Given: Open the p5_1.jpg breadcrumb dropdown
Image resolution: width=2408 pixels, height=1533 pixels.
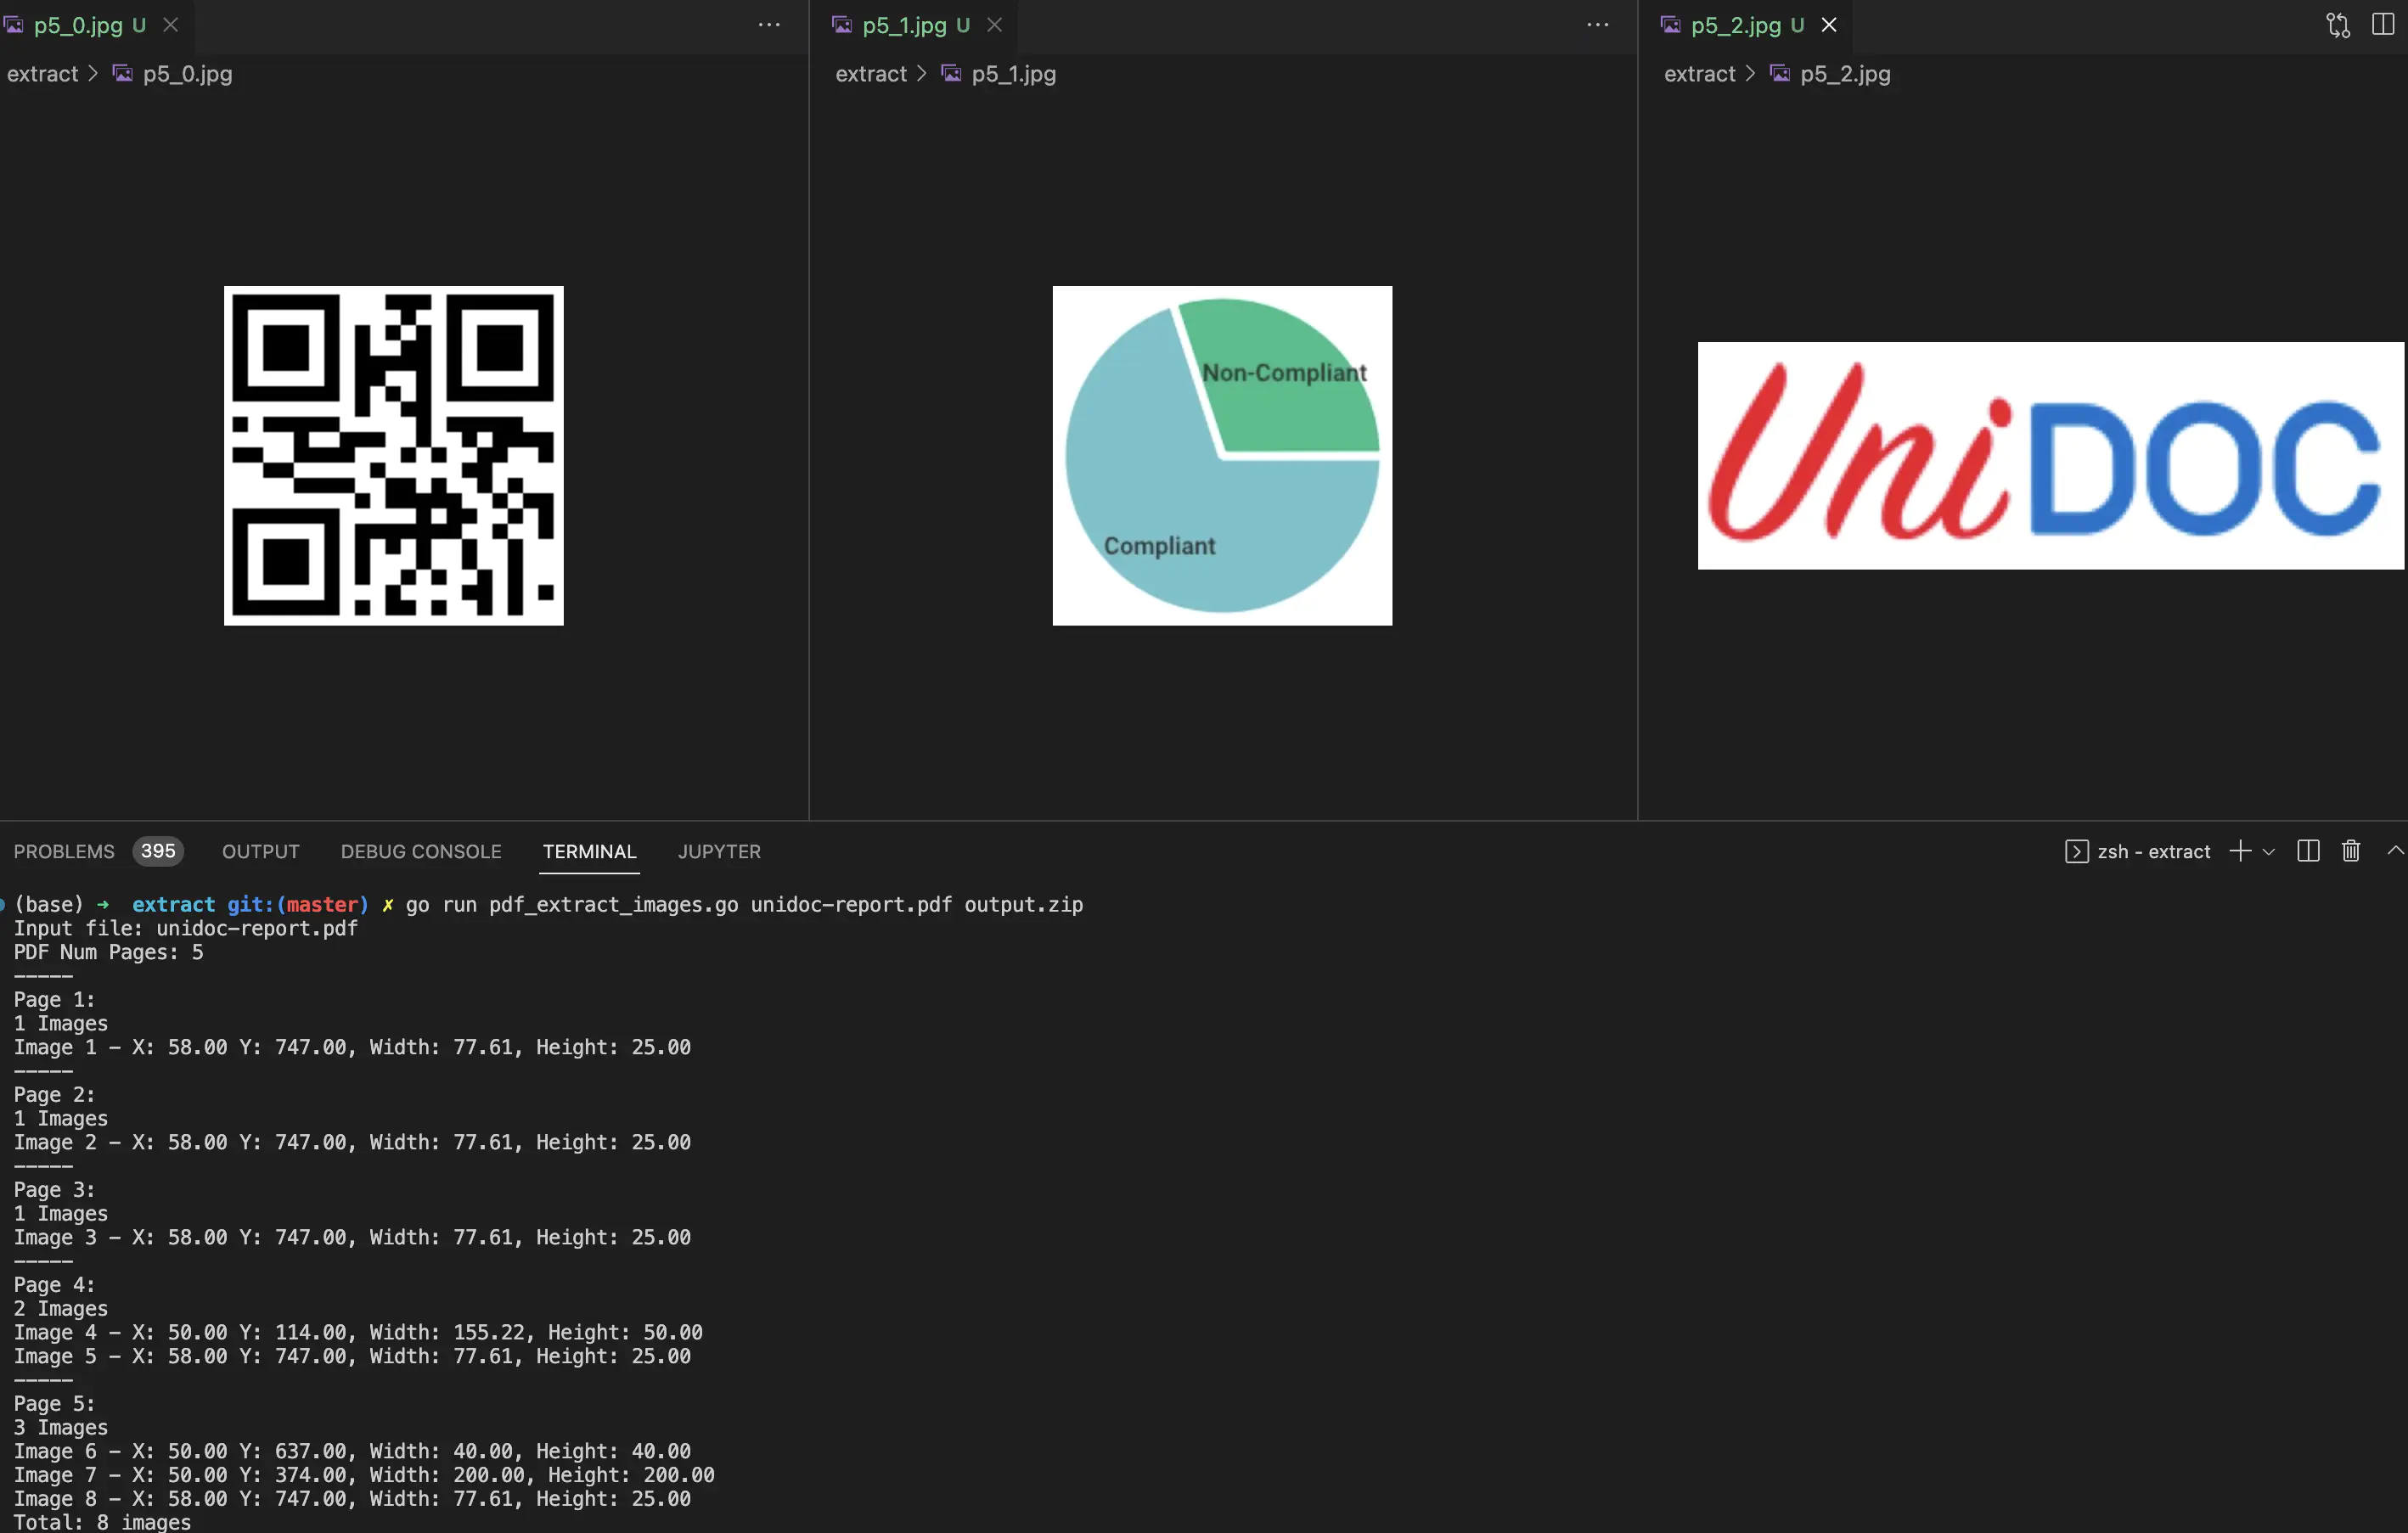Looking at the screenshot, I should coord(1012,73).
